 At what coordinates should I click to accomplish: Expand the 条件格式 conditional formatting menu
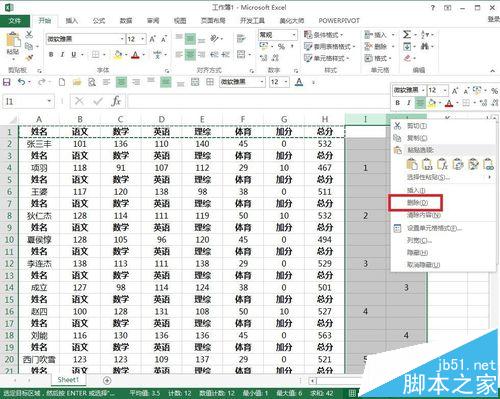(324, 35)
